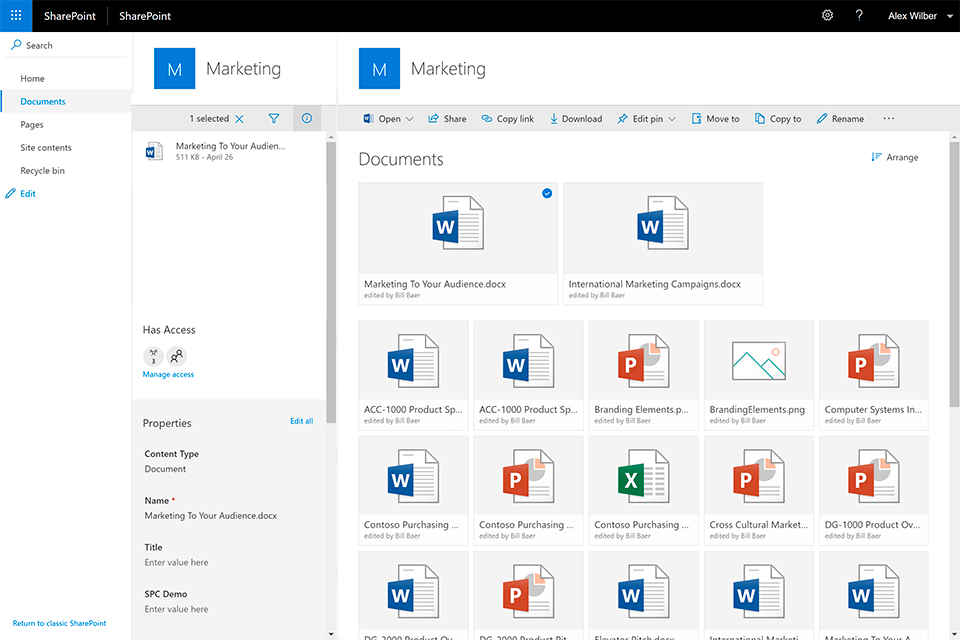Image resolution: width=960 pixels, height=640 pixels.
Task: Expand the Edit pin dropdown arrow
Action: click(672, 119)
